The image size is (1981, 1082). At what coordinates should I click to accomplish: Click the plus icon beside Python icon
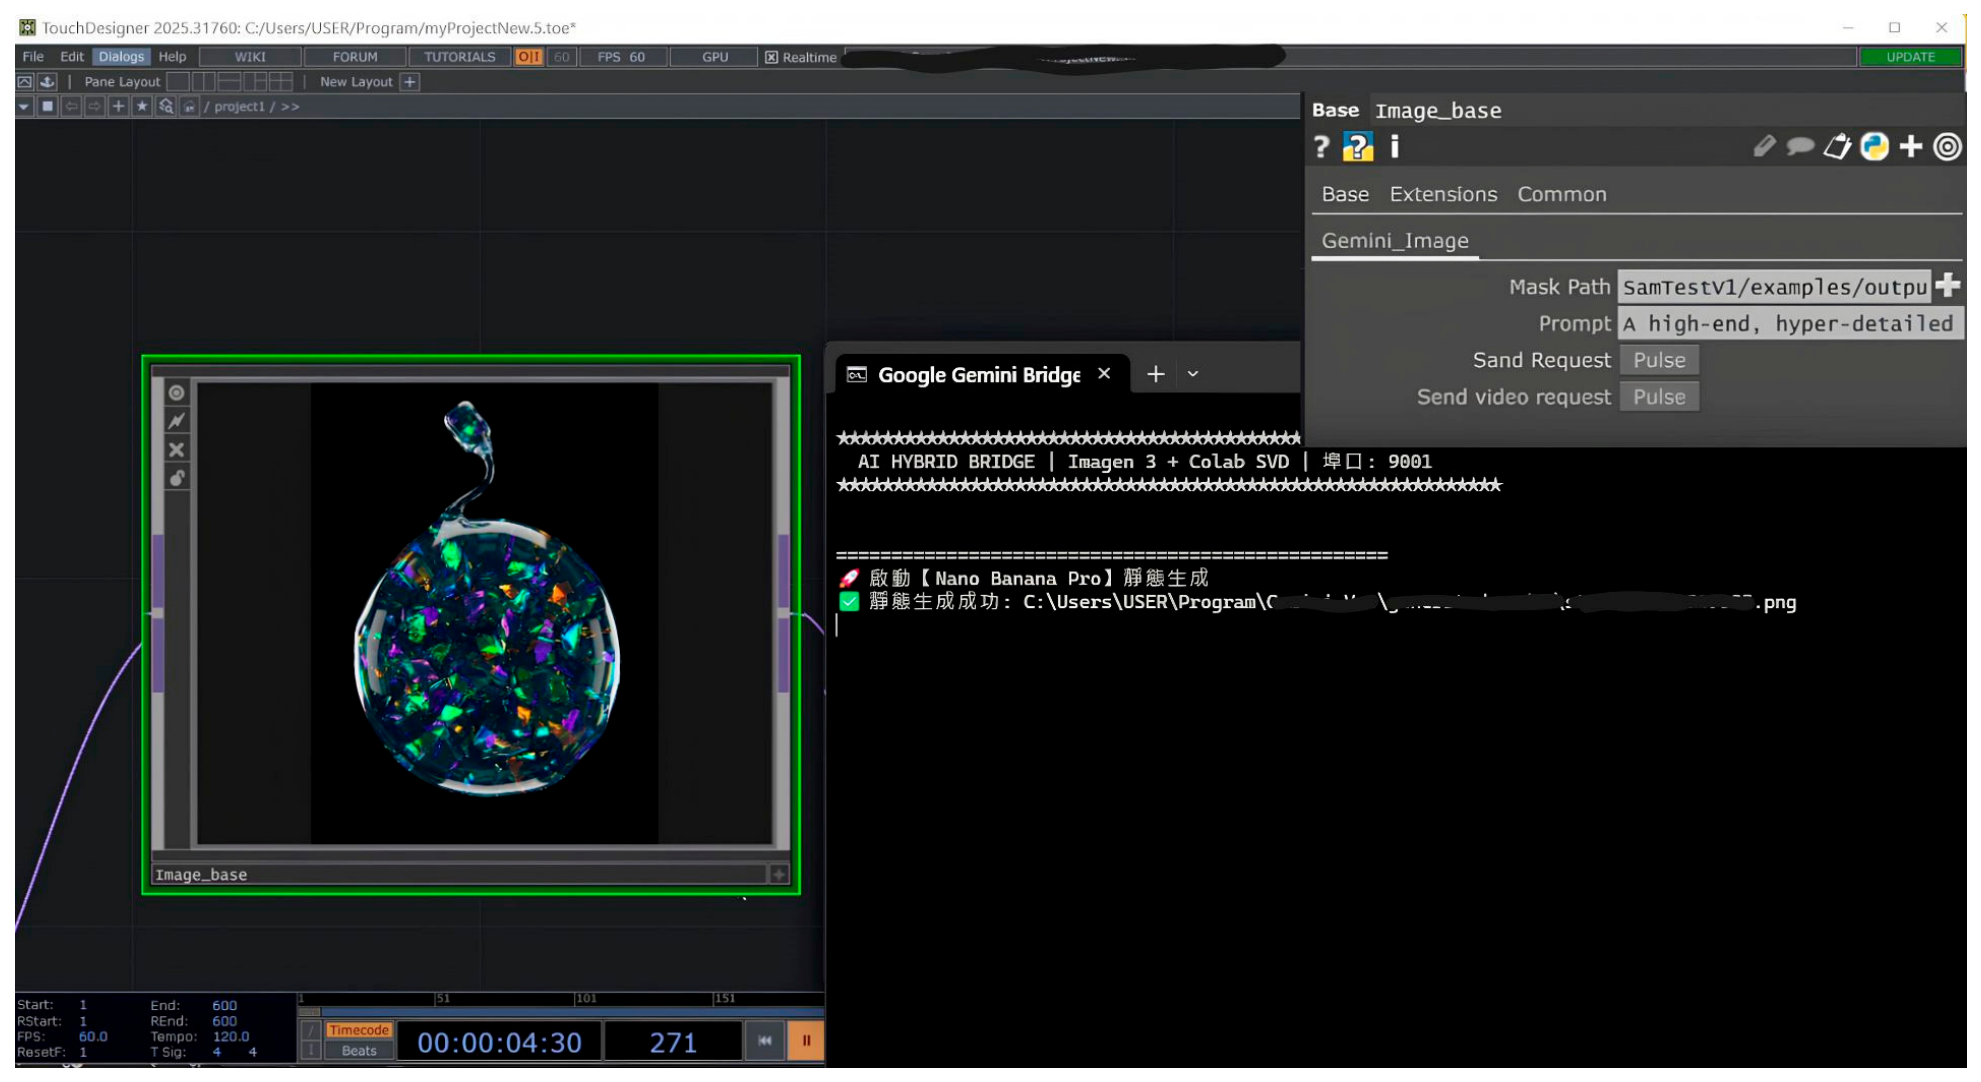click(1911, 147)
